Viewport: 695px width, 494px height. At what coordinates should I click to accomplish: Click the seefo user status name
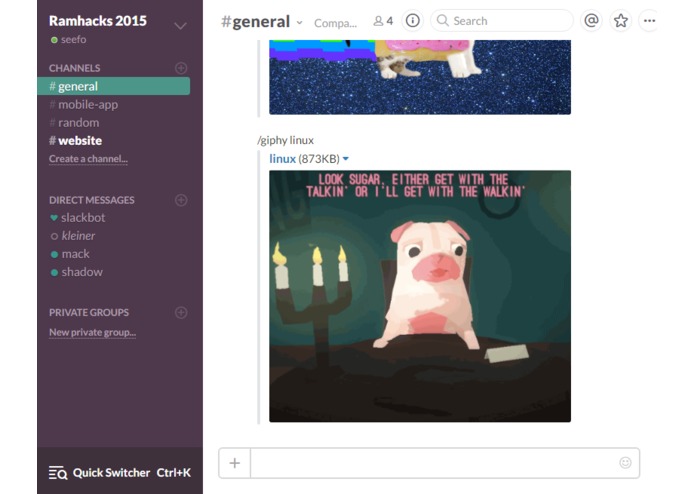74,39
